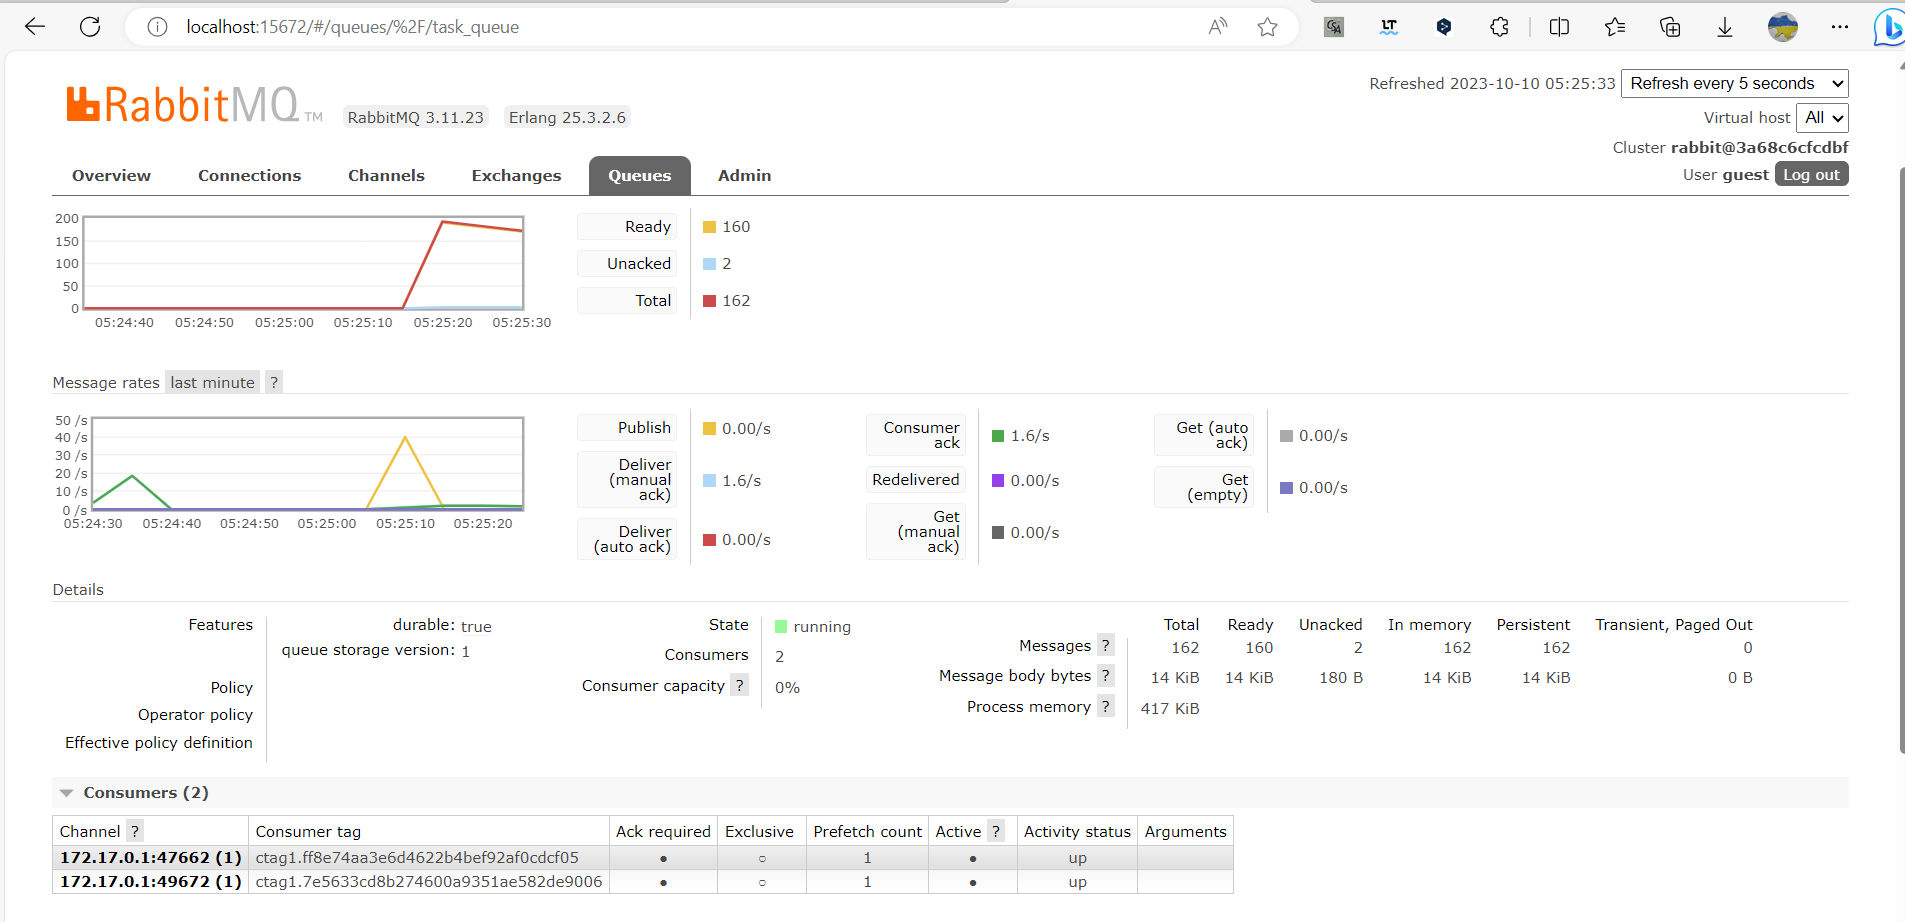Click the RabbitMQ logo
1905x922 pixels.
pos(194,105)
